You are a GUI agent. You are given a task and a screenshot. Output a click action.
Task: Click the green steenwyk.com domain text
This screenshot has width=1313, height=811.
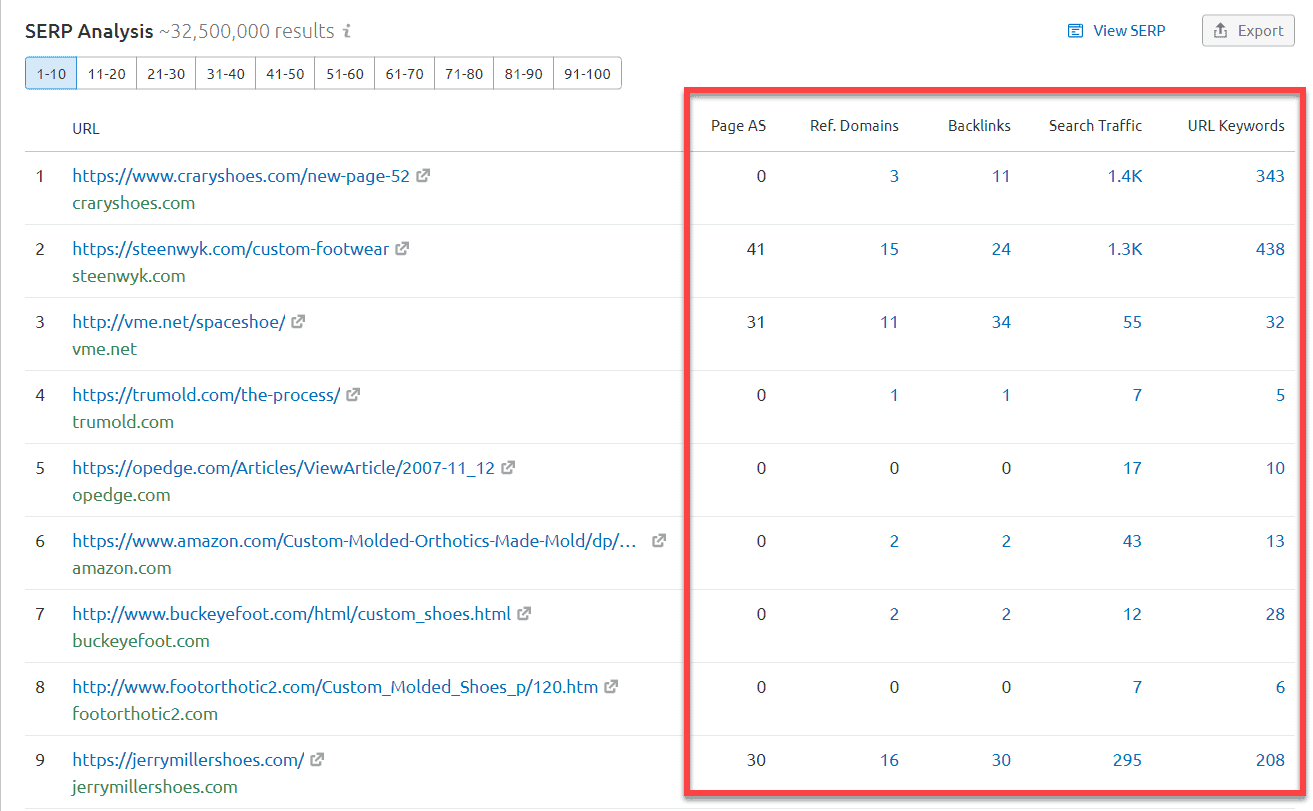[x=128, y=276]
